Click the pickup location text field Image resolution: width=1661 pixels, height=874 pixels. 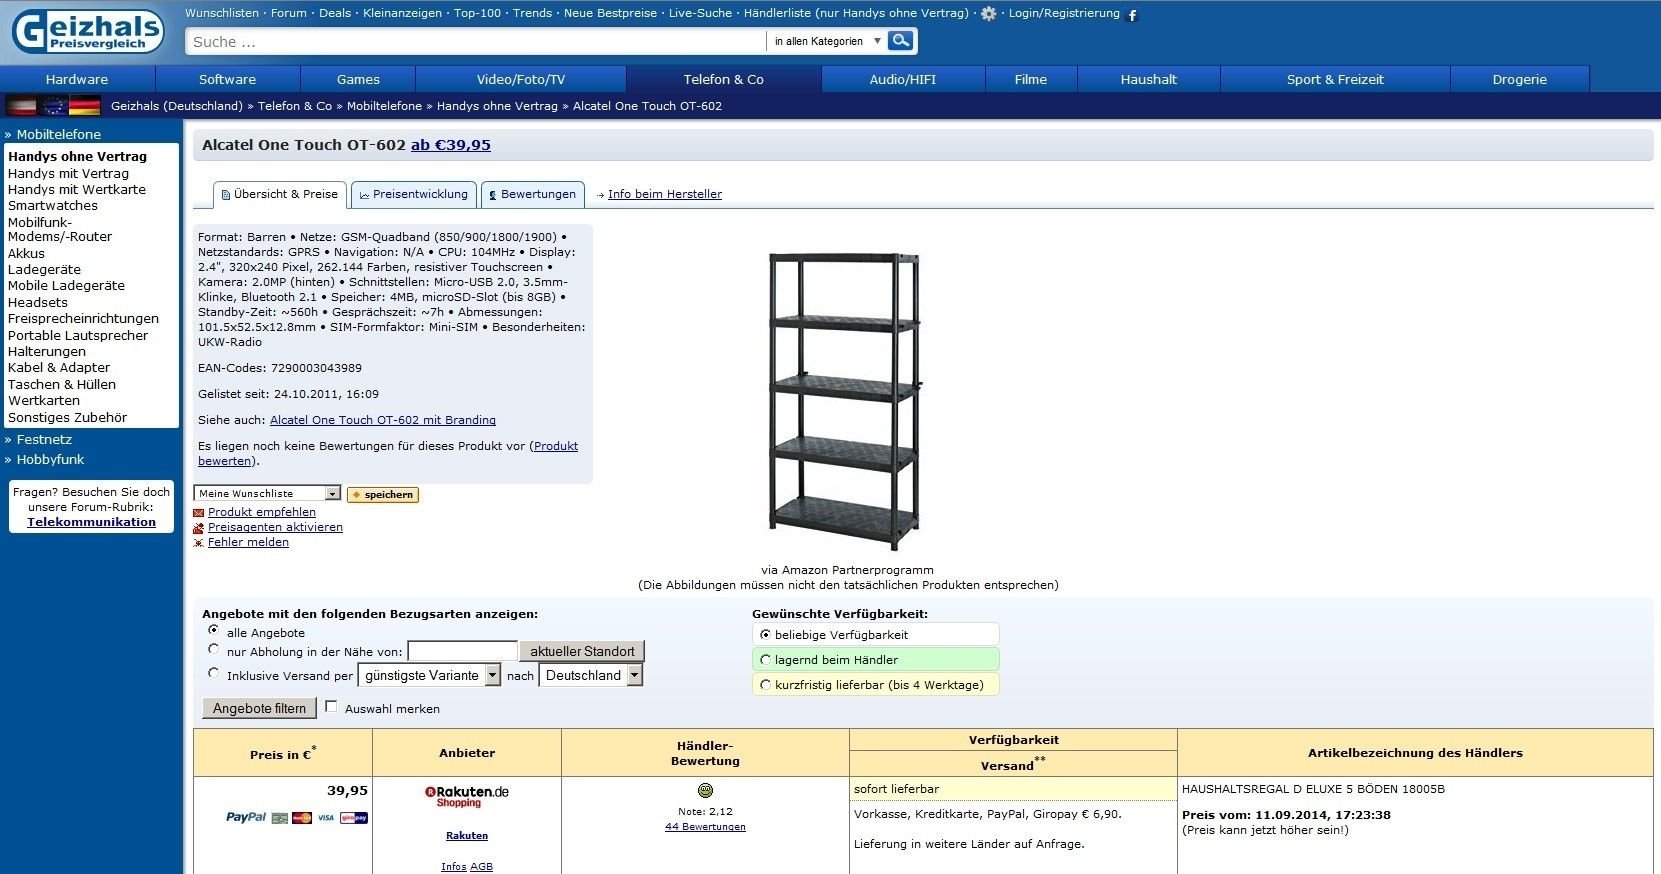coord(462,651)
